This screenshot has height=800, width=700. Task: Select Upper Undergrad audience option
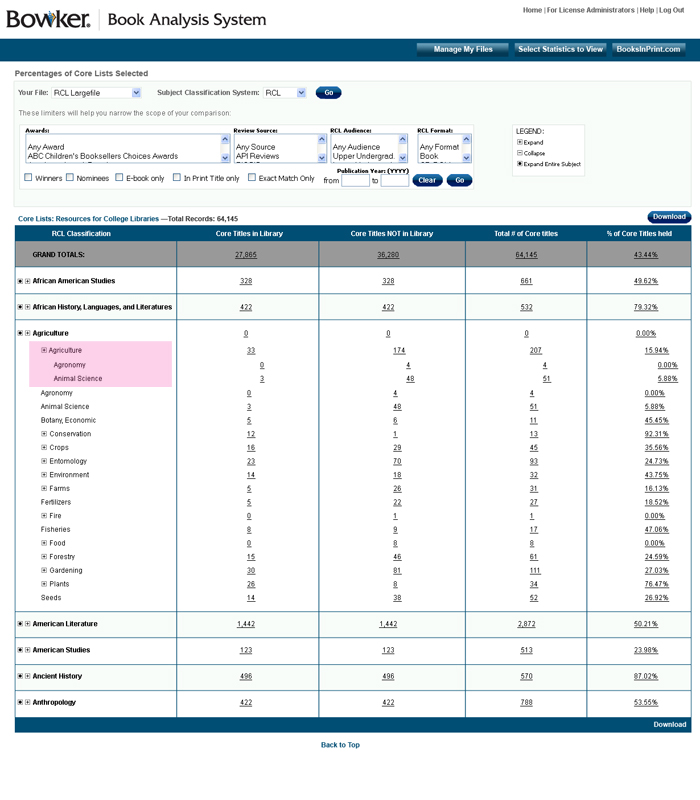pos(363,156)
